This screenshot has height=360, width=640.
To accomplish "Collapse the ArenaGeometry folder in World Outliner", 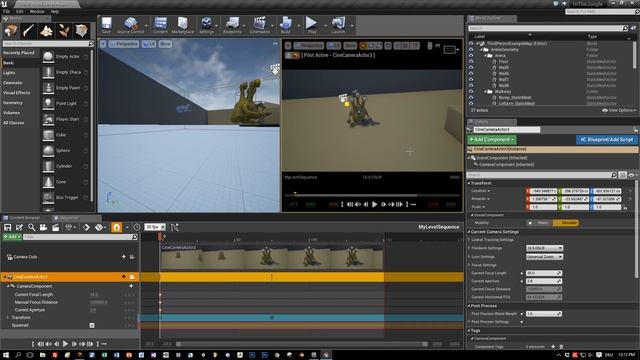I will point(482,49).
